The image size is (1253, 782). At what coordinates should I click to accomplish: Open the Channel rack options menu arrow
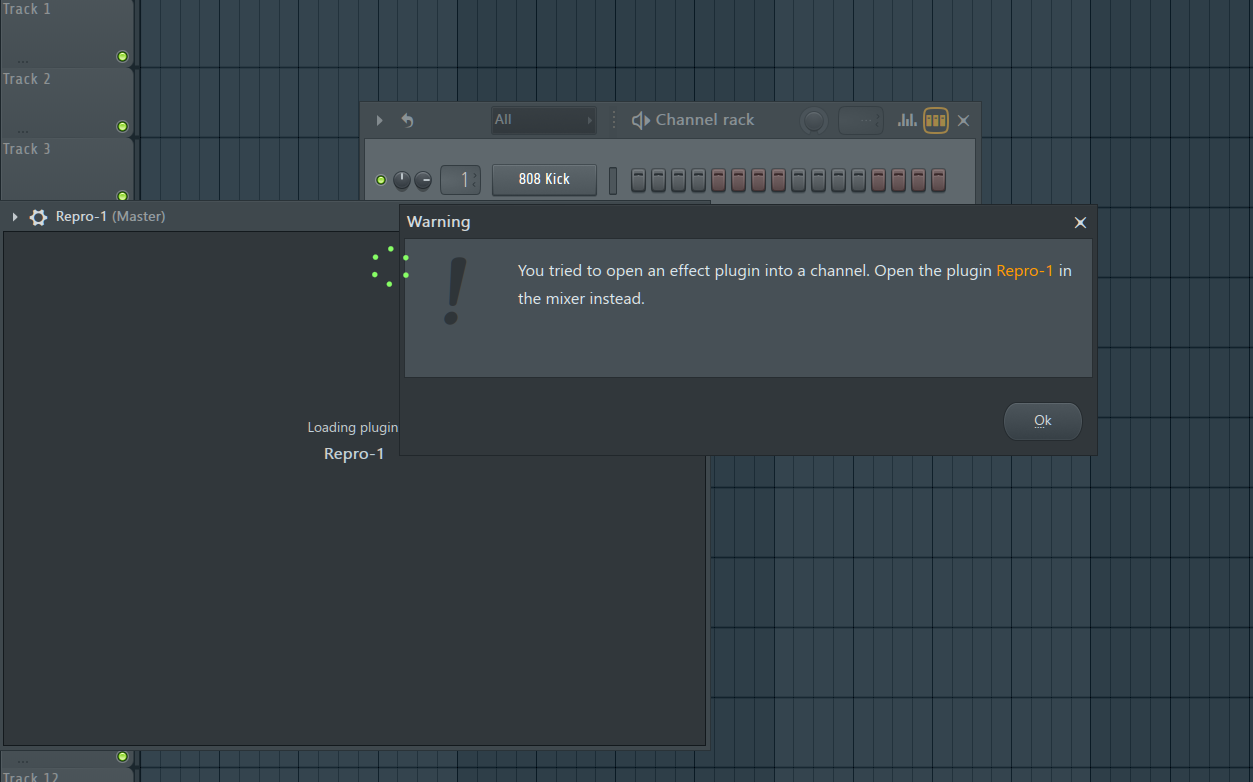[379, 120]
